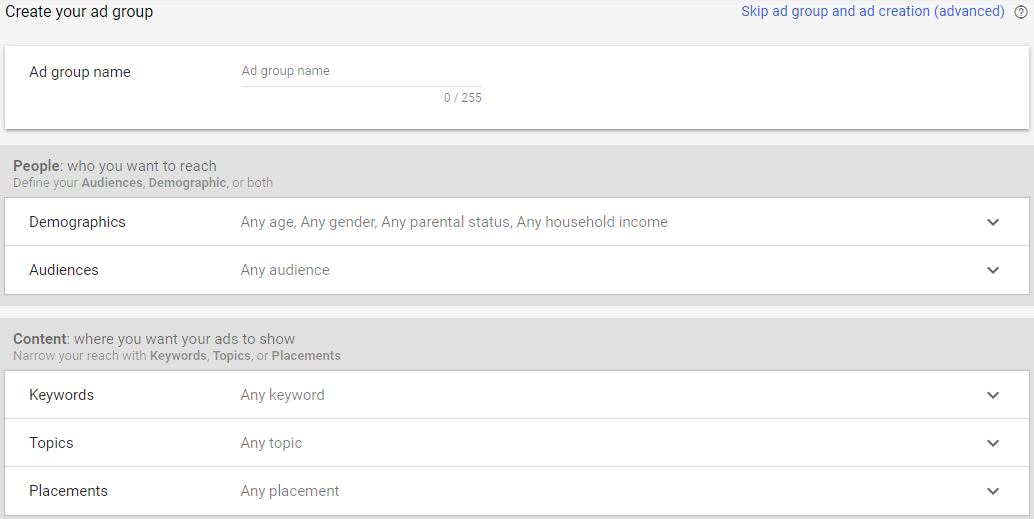Click the 'Any keyword' summary text
1034x519 pixels.
click(282, 395)
